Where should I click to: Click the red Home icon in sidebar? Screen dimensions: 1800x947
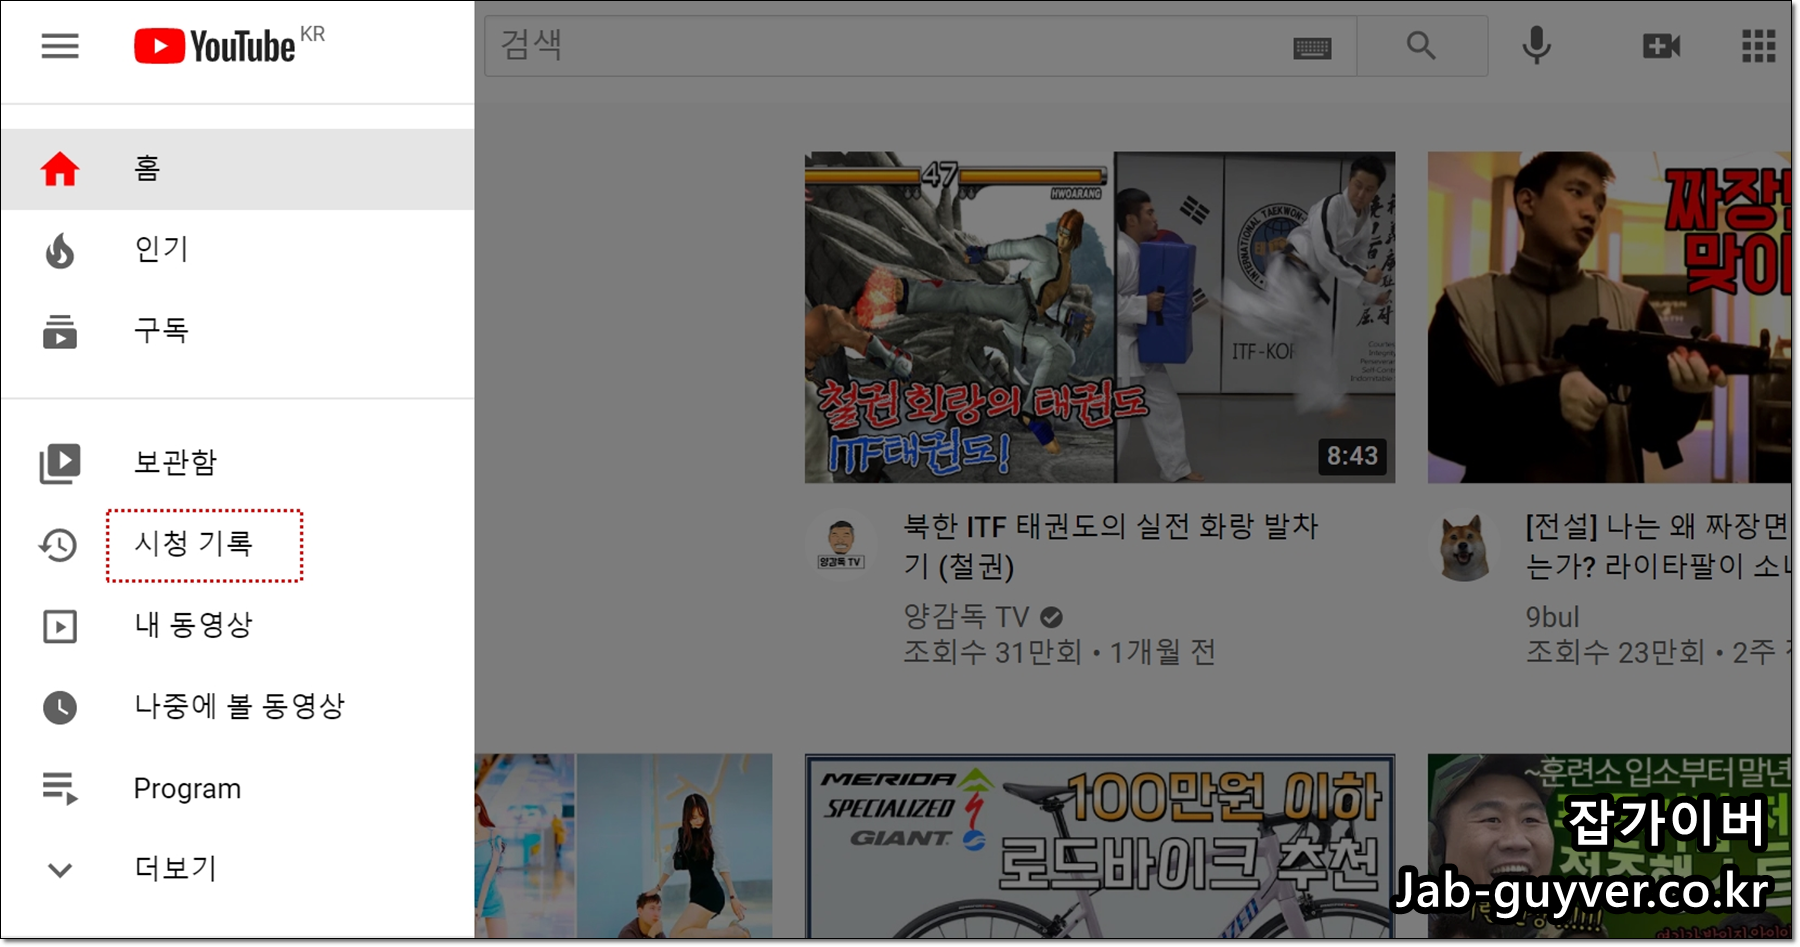tap(60, 168)
